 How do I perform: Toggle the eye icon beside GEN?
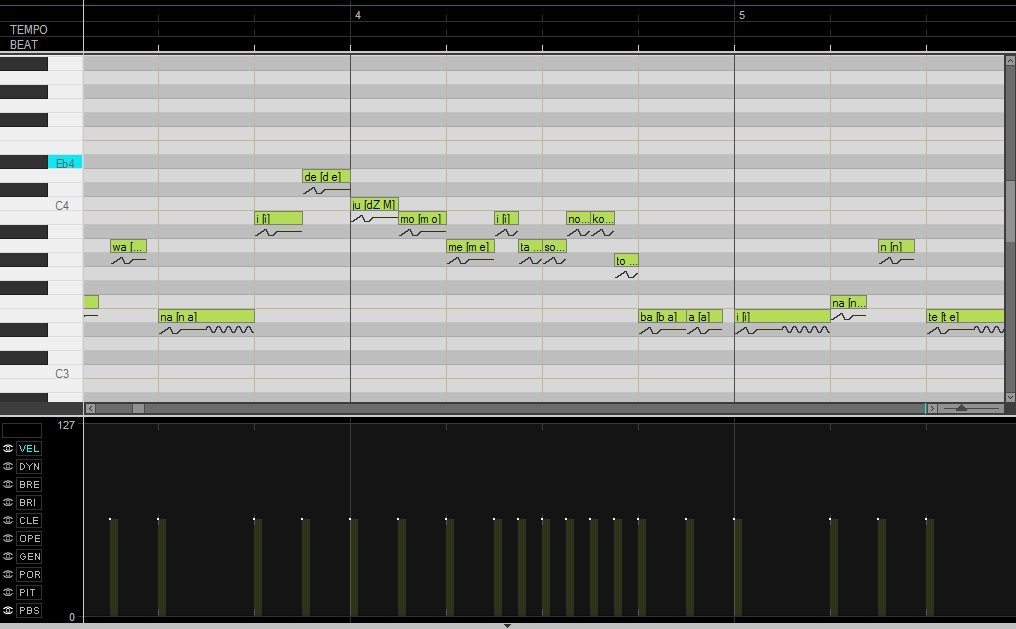point(8,556)
